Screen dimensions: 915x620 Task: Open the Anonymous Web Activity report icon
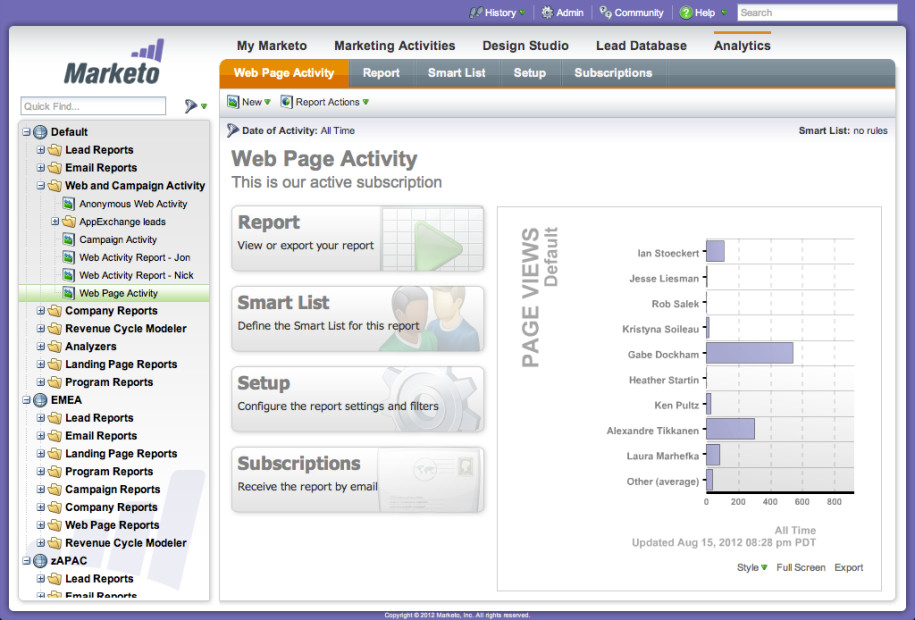[x=69, y=204]
